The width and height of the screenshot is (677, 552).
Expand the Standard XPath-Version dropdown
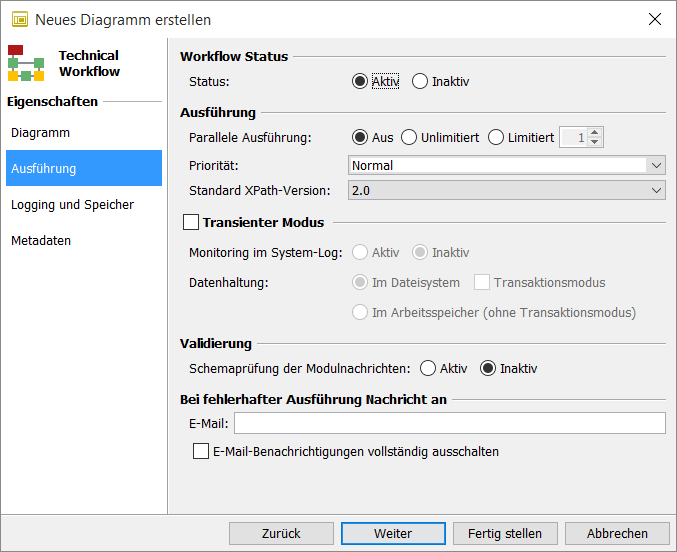[x=656, y=190]
